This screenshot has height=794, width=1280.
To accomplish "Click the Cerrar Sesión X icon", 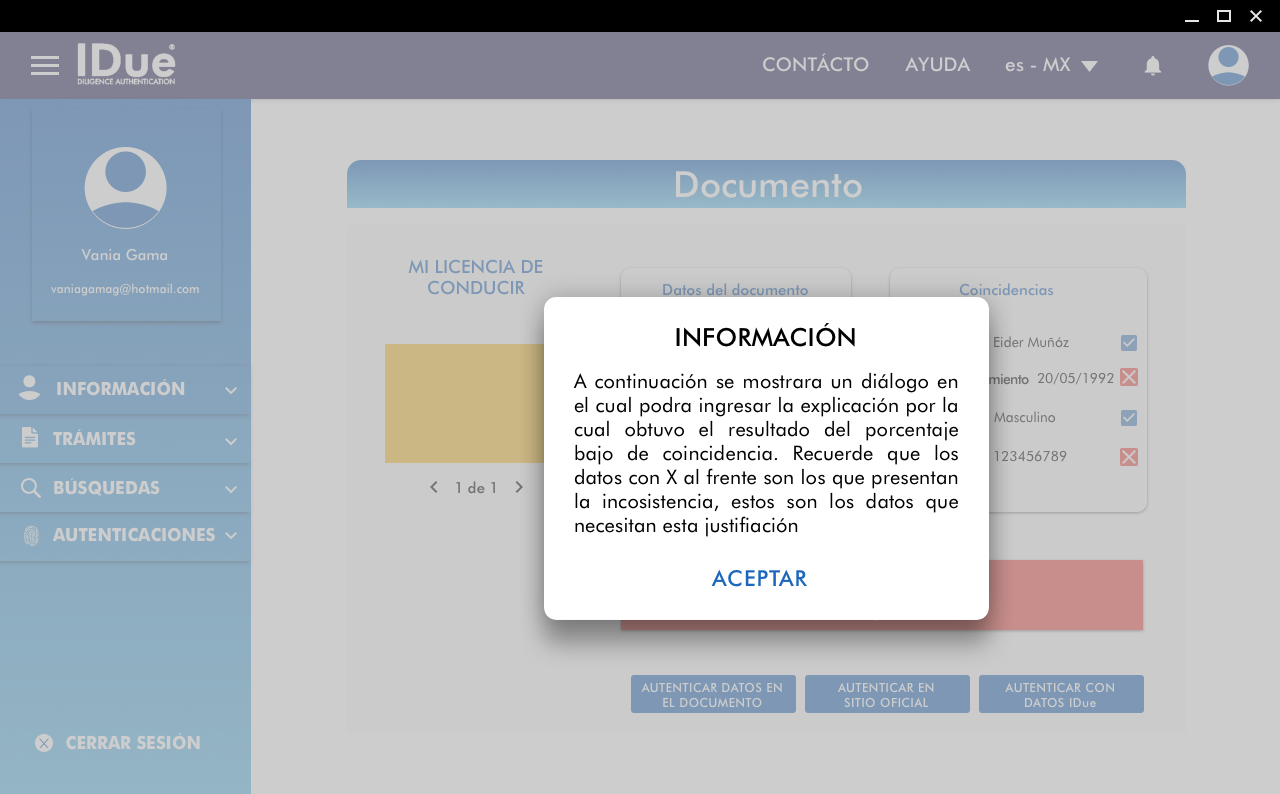I will 44,743.
